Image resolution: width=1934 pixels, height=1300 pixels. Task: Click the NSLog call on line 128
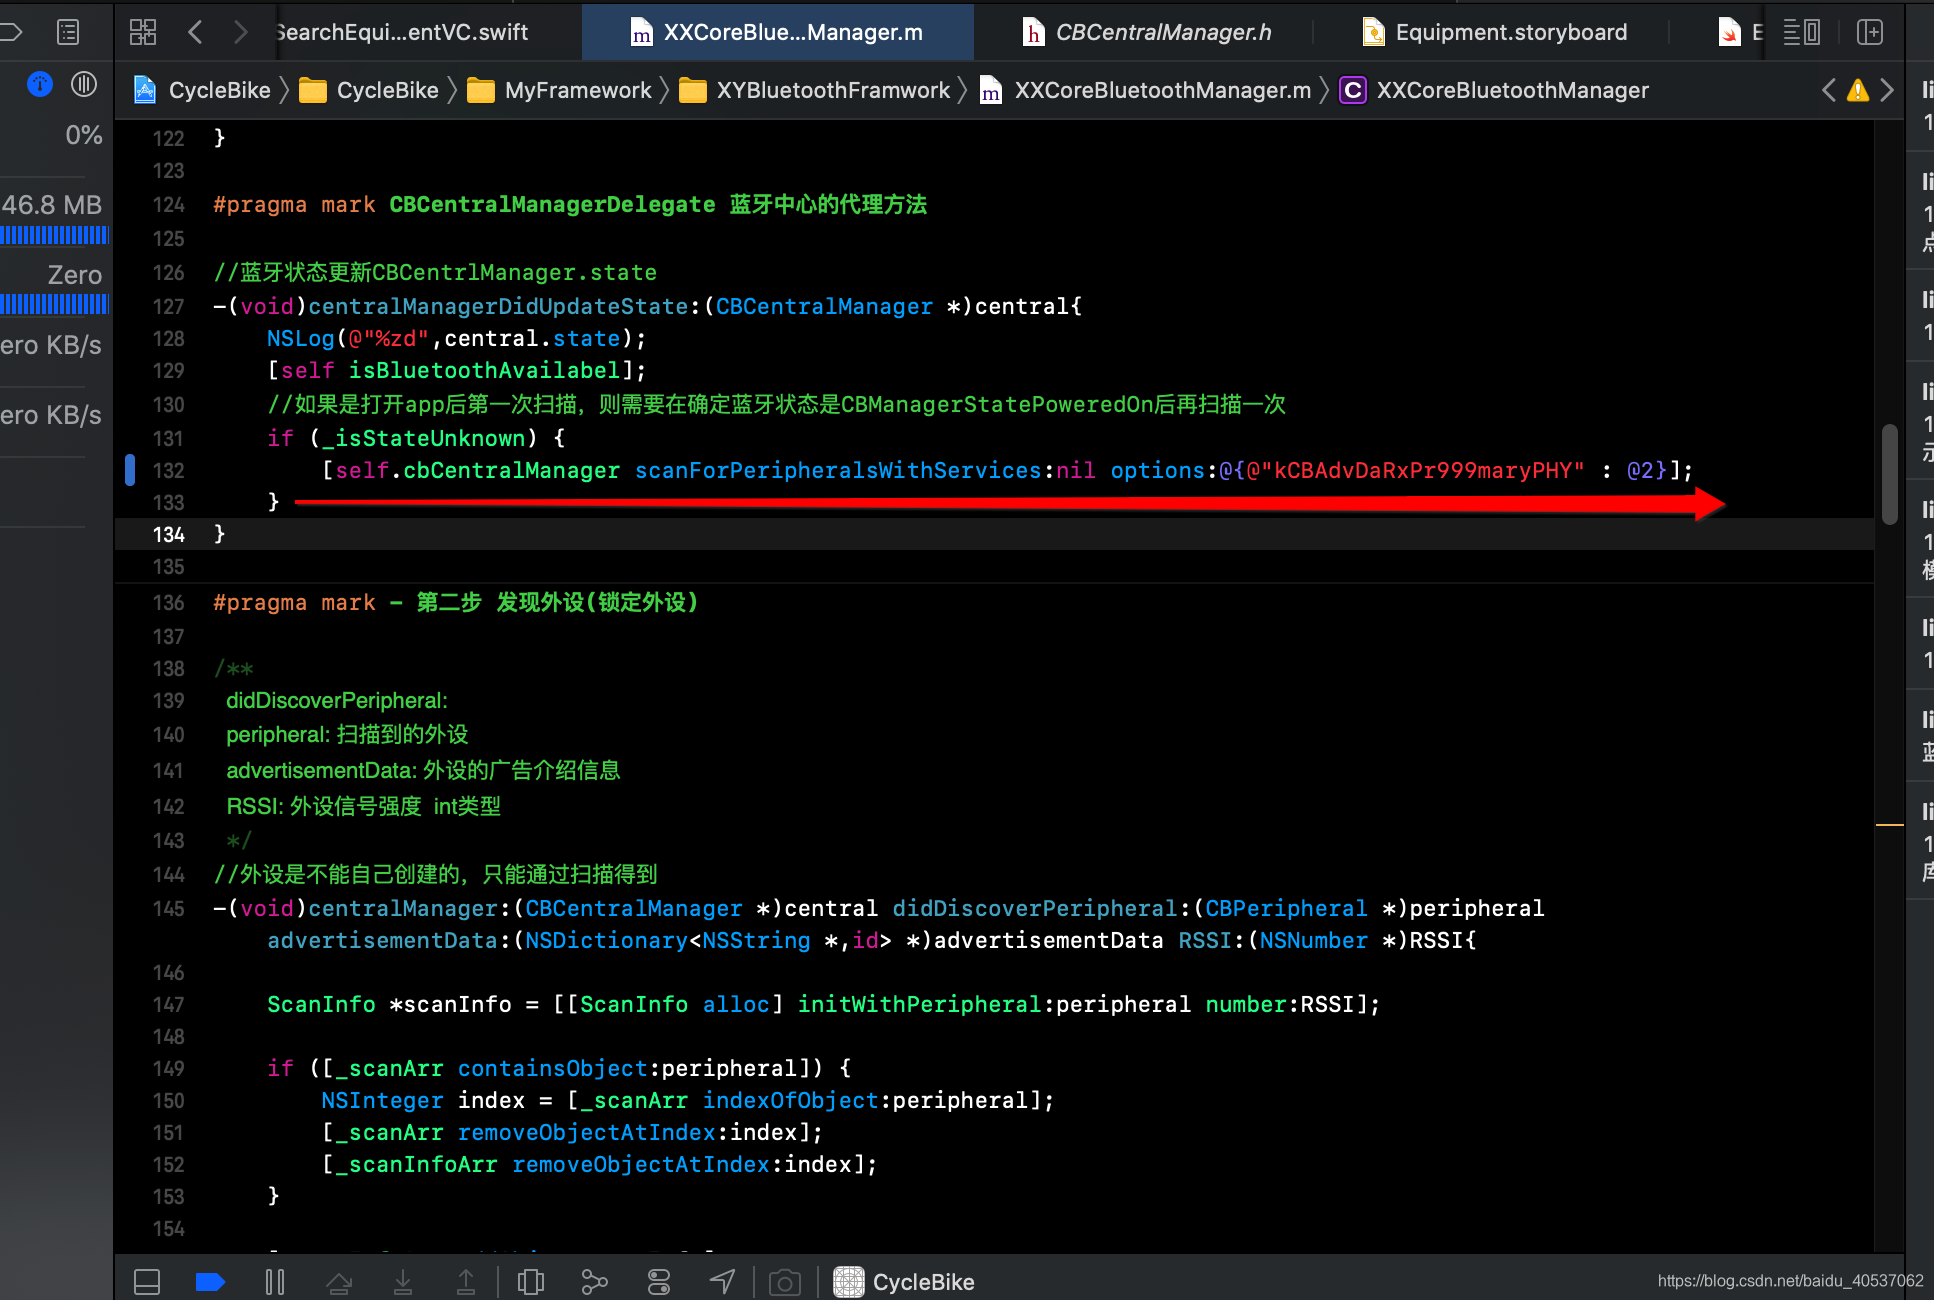coord(300,338)
